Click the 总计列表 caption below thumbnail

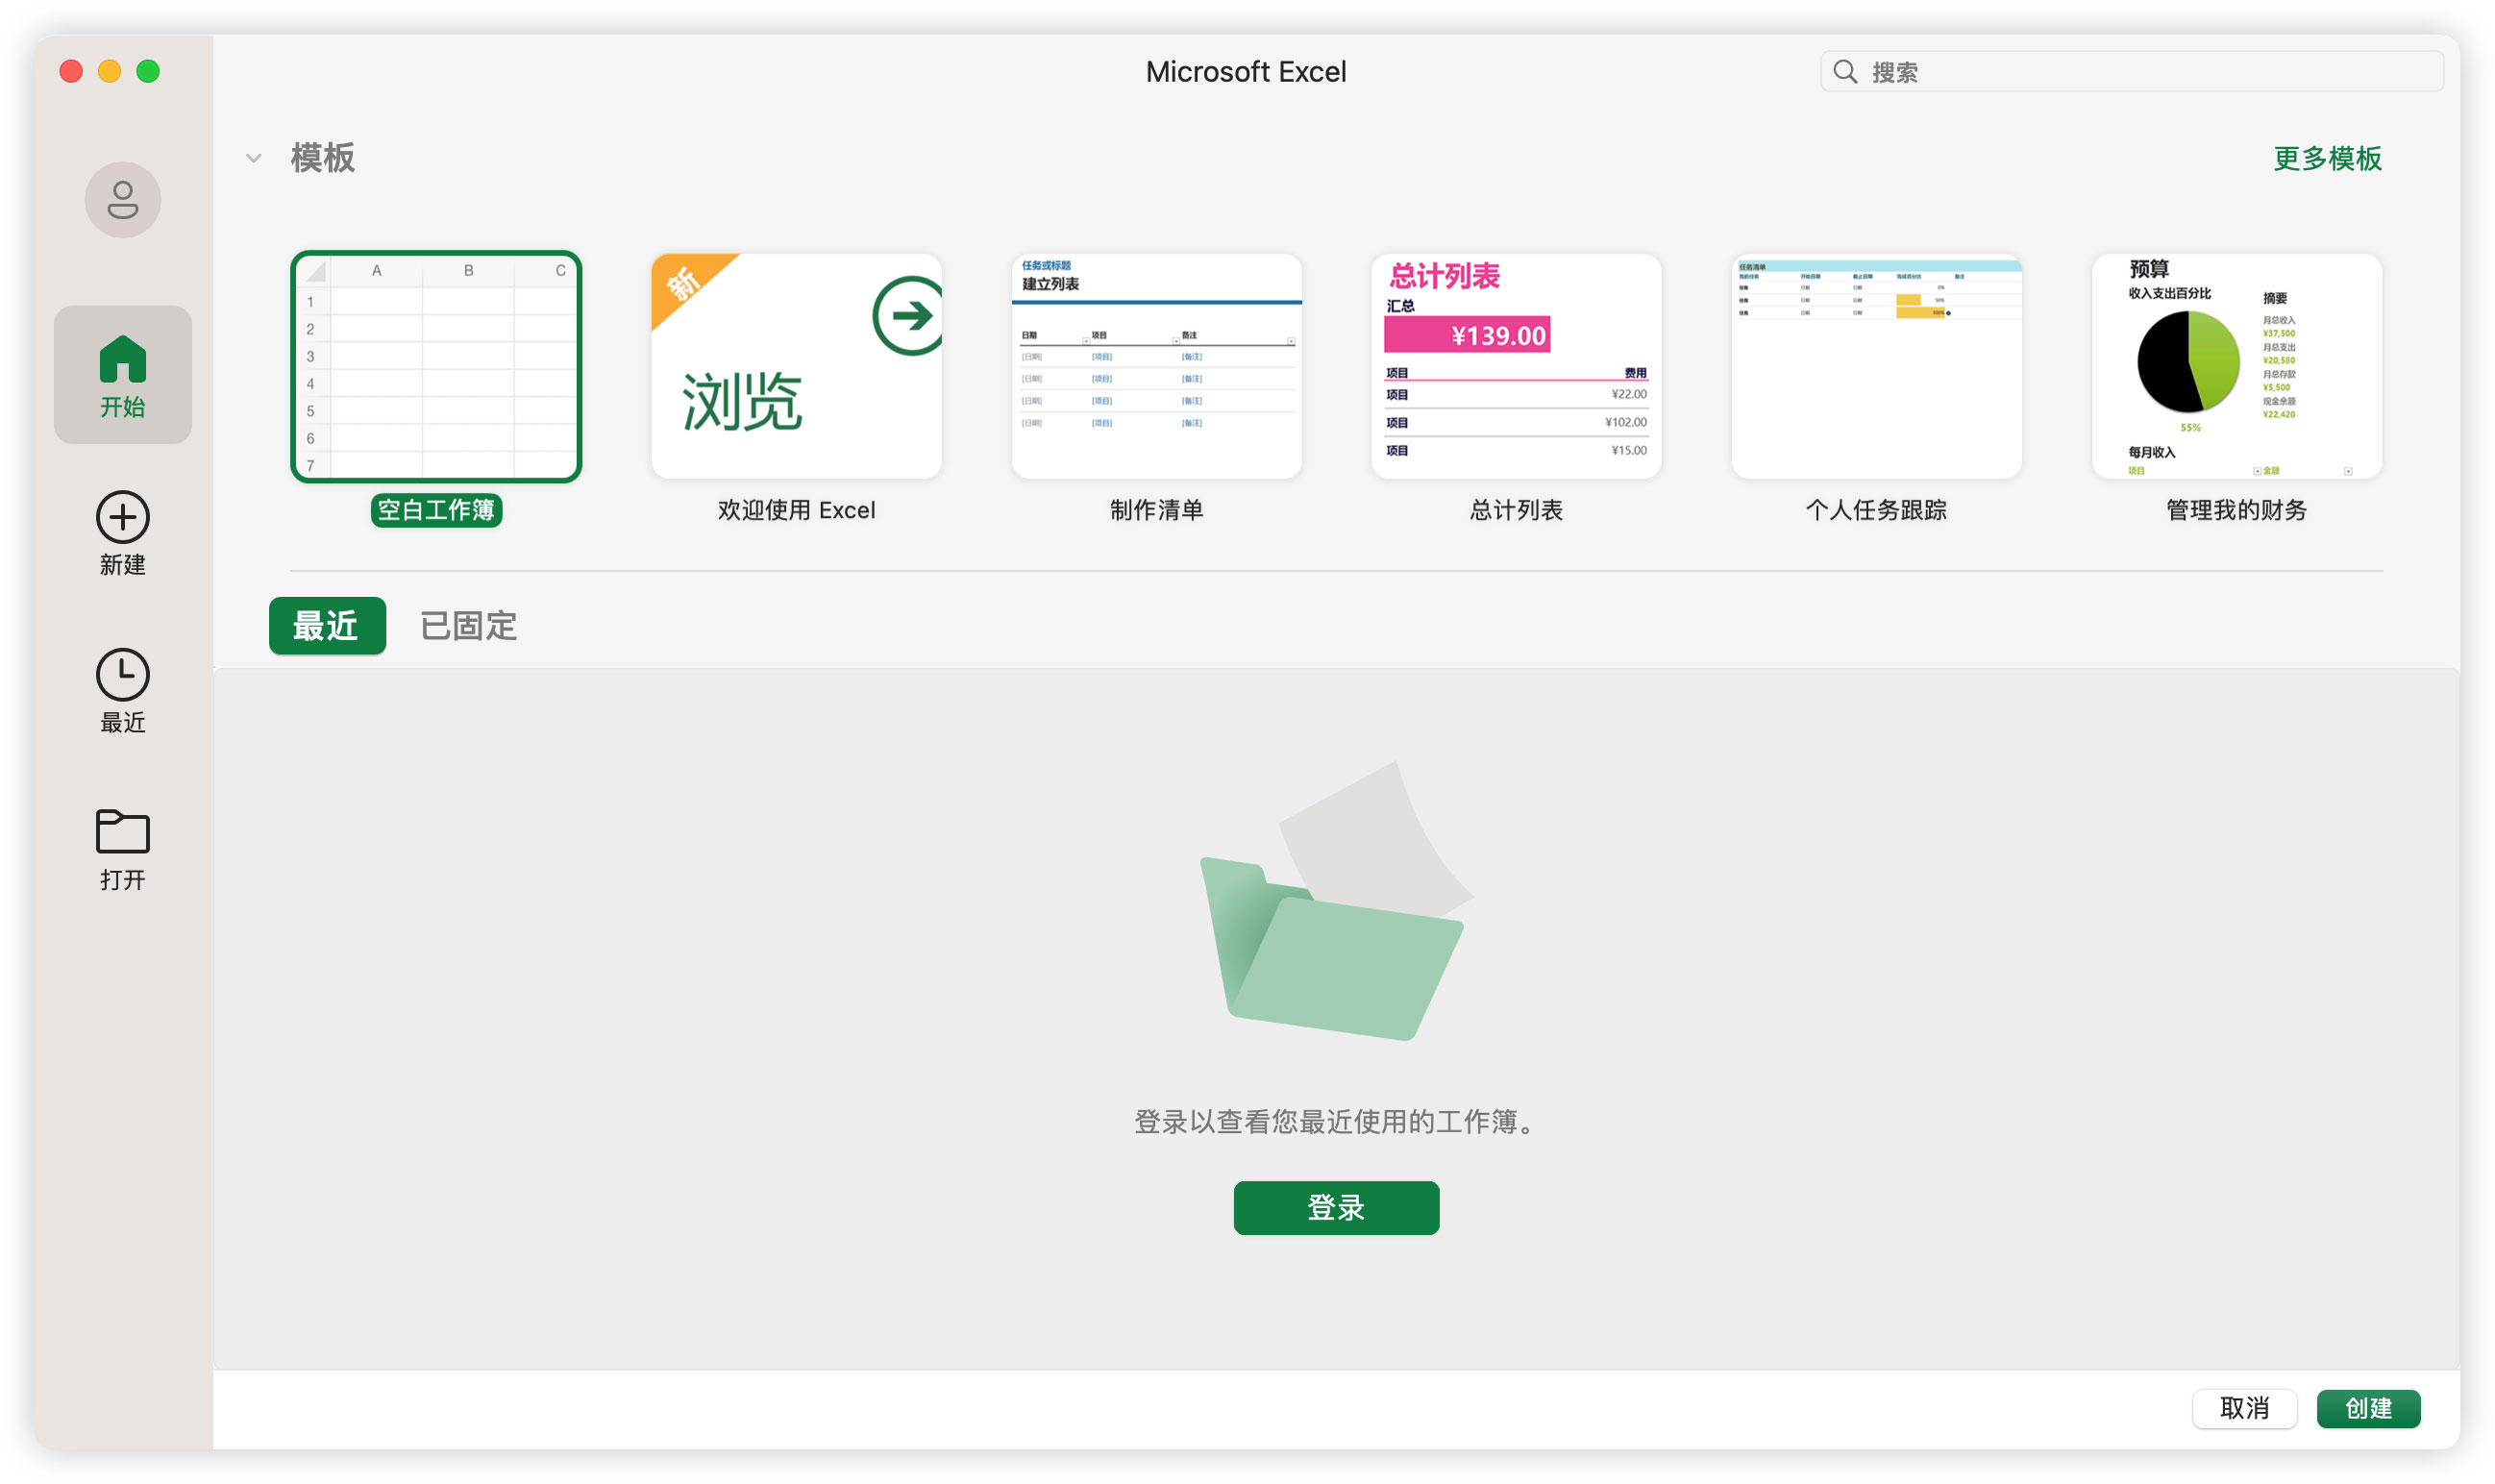(x=1516, y=510)
